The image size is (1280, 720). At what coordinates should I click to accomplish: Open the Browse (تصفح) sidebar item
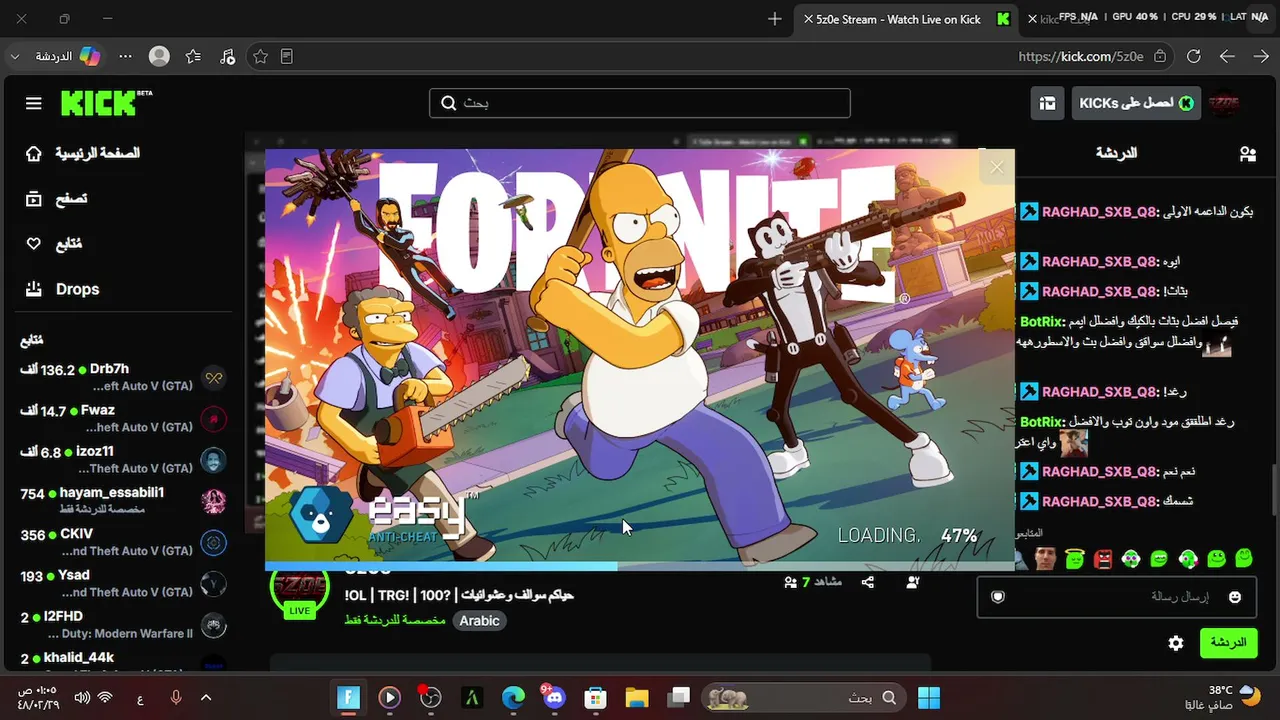56,199
